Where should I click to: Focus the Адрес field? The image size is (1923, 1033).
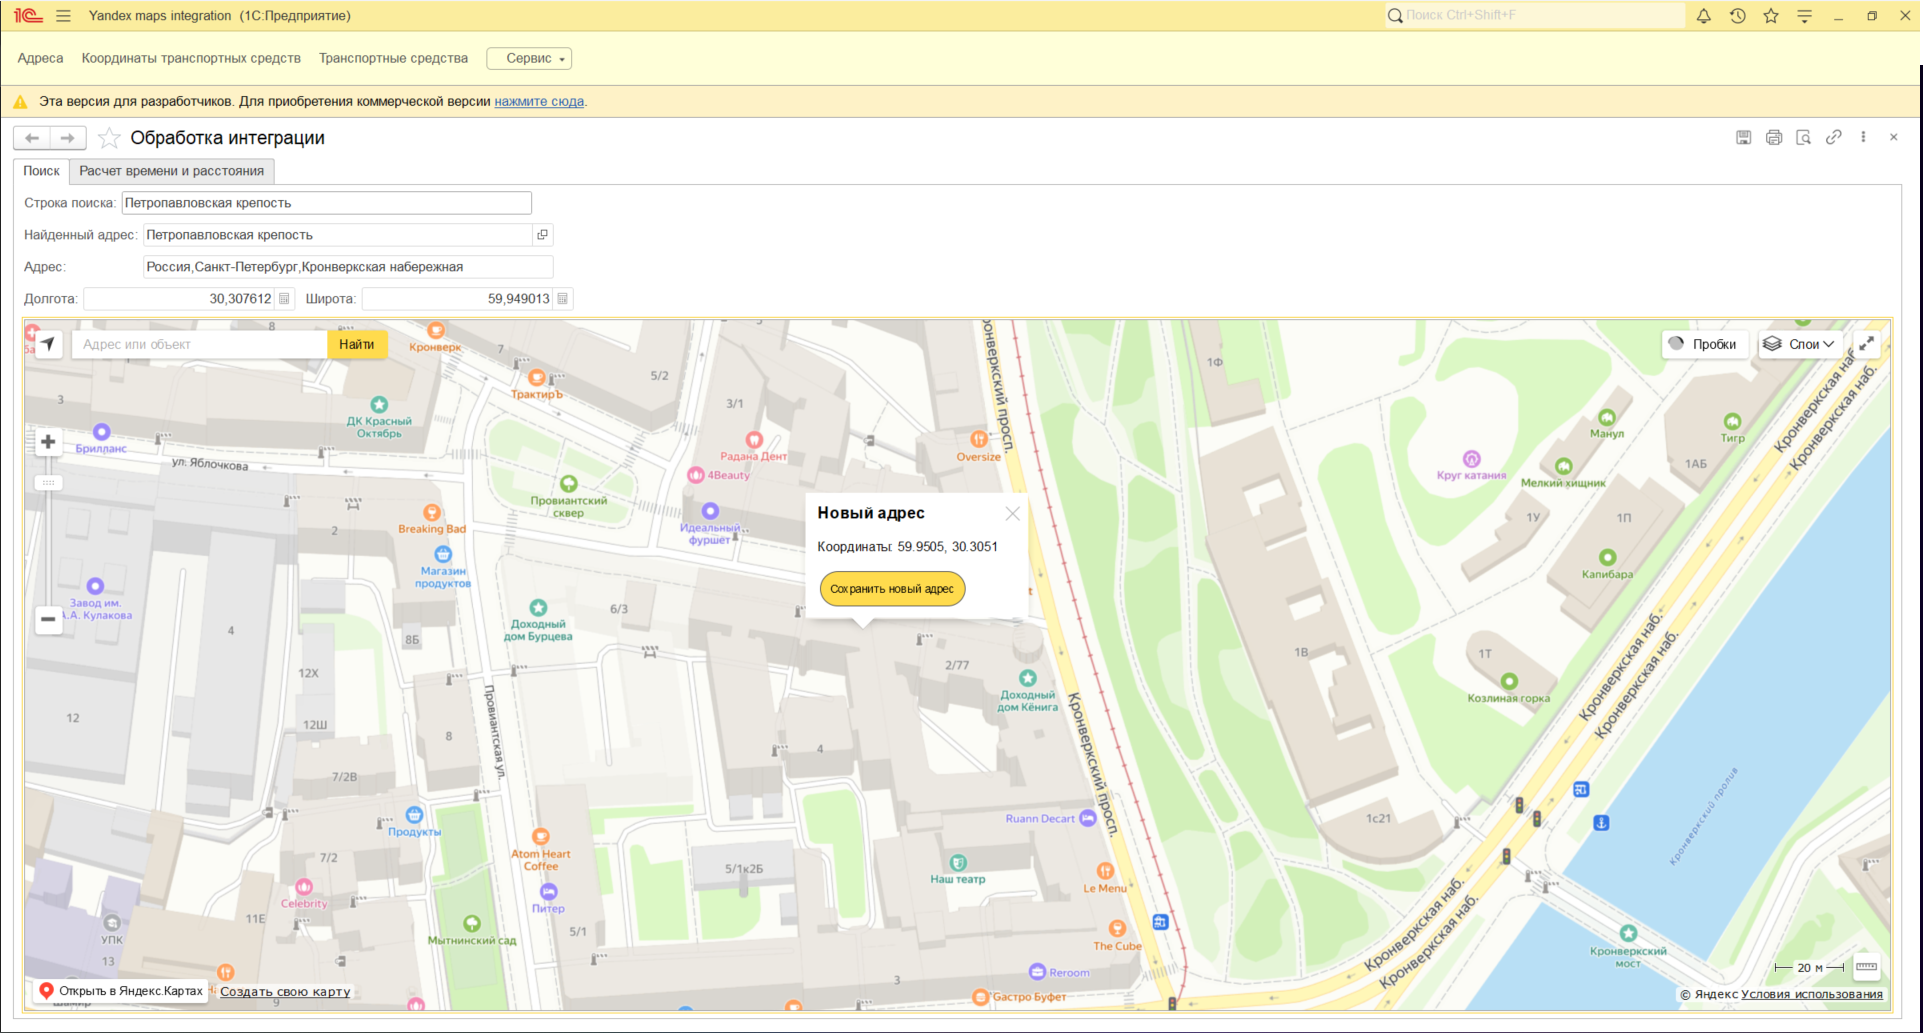tap(348, 267)
